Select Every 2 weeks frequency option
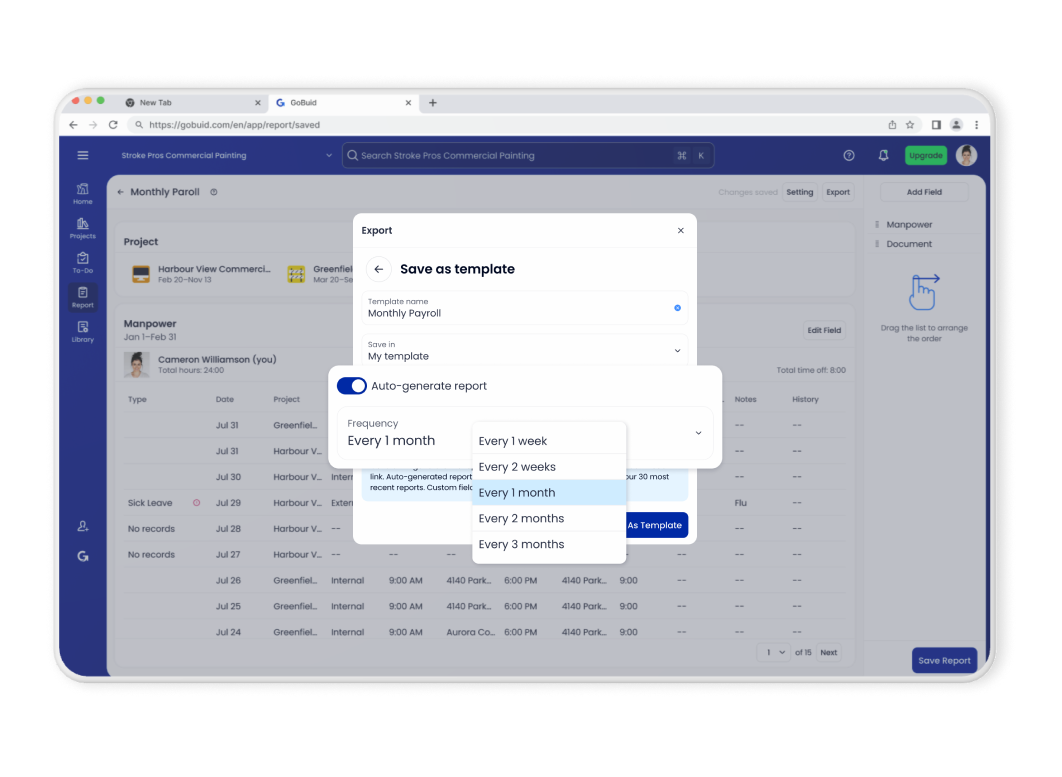The height and width of the screenshot is (777, 1062). (516, 467)
